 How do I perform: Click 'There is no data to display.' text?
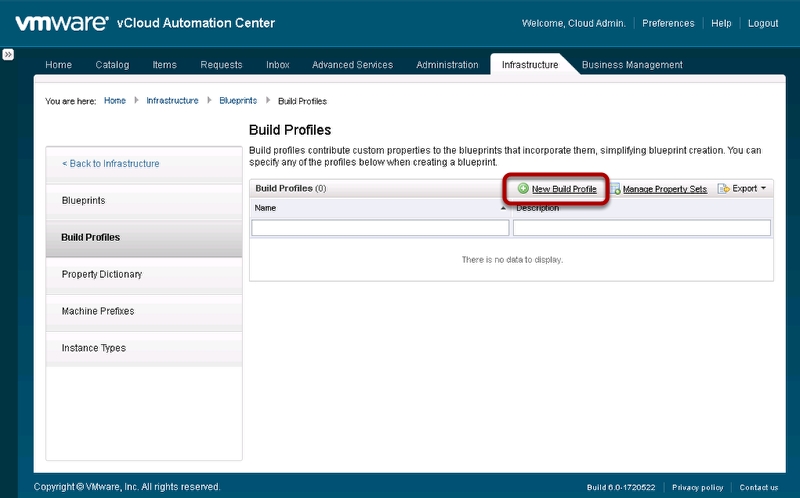(x=512, y=260)
